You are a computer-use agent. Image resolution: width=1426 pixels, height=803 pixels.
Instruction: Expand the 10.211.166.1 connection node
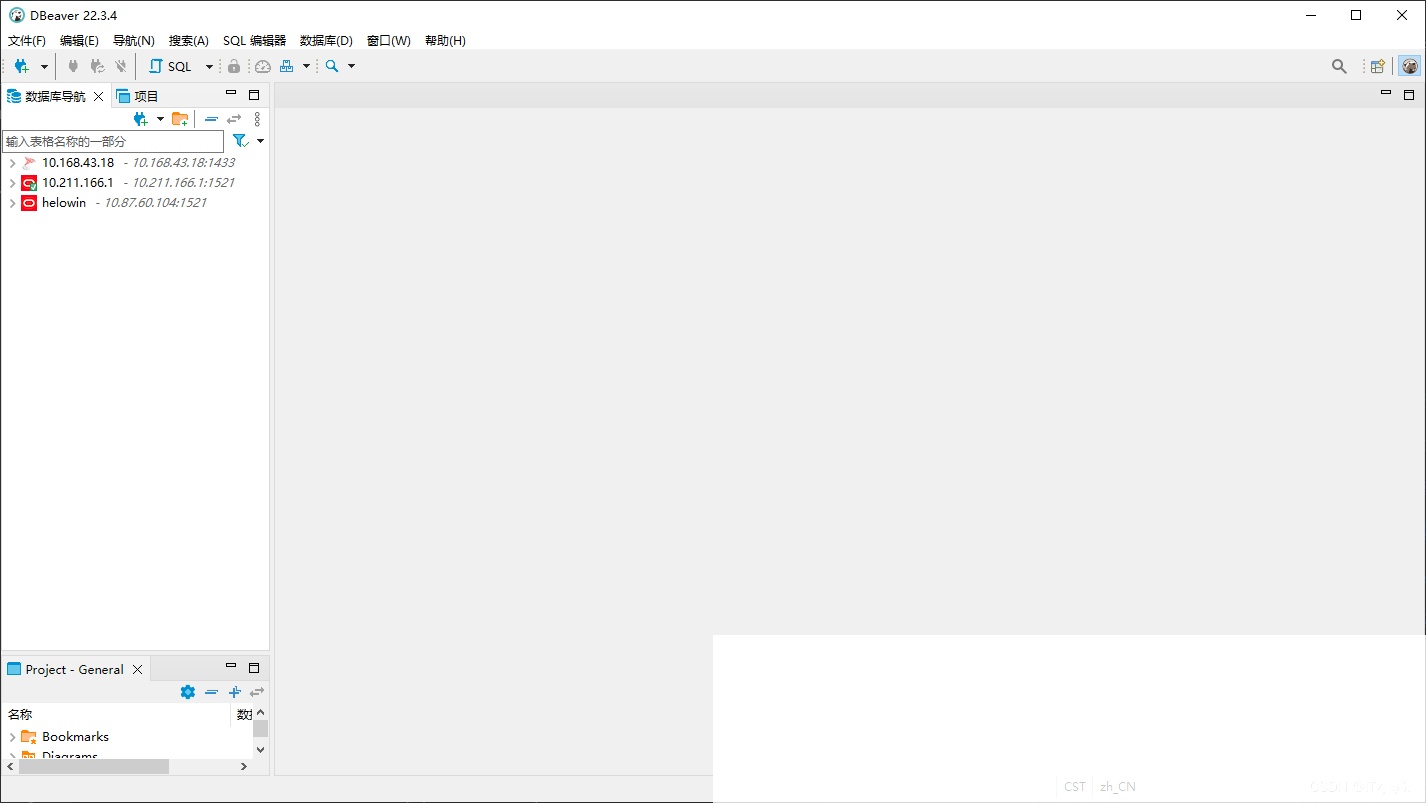12,182
